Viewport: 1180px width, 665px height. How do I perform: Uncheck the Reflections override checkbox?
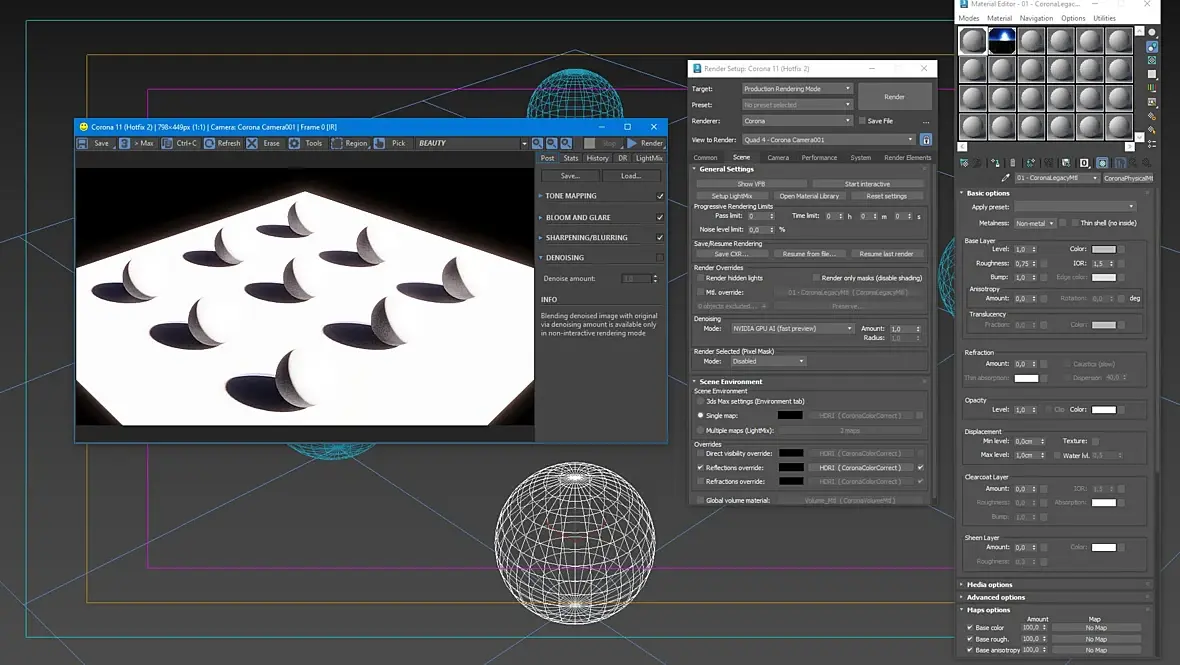click(700, 467)
